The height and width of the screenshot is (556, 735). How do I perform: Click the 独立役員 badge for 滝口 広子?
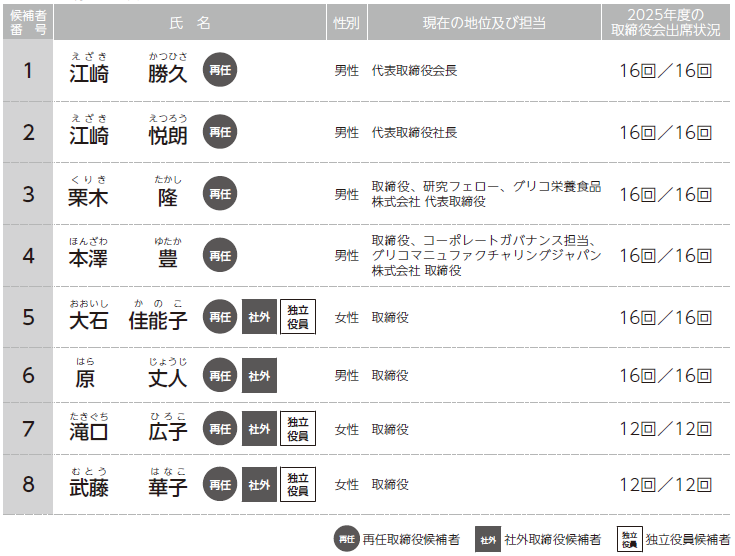tap(298, 429)
